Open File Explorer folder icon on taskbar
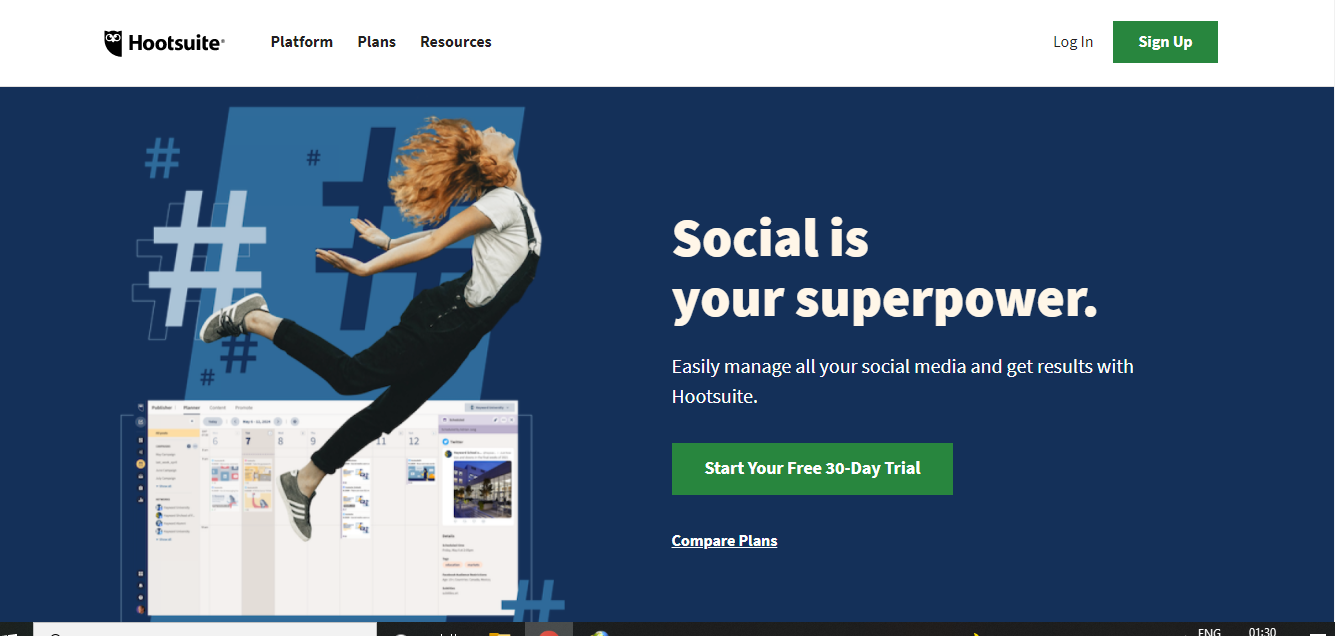The height and width of the screenshot is (636, 1335). [x=500, y=632]
